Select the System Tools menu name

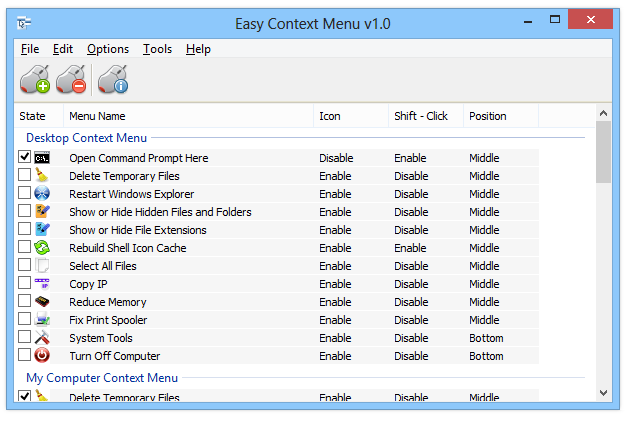[x=101, y=338]
